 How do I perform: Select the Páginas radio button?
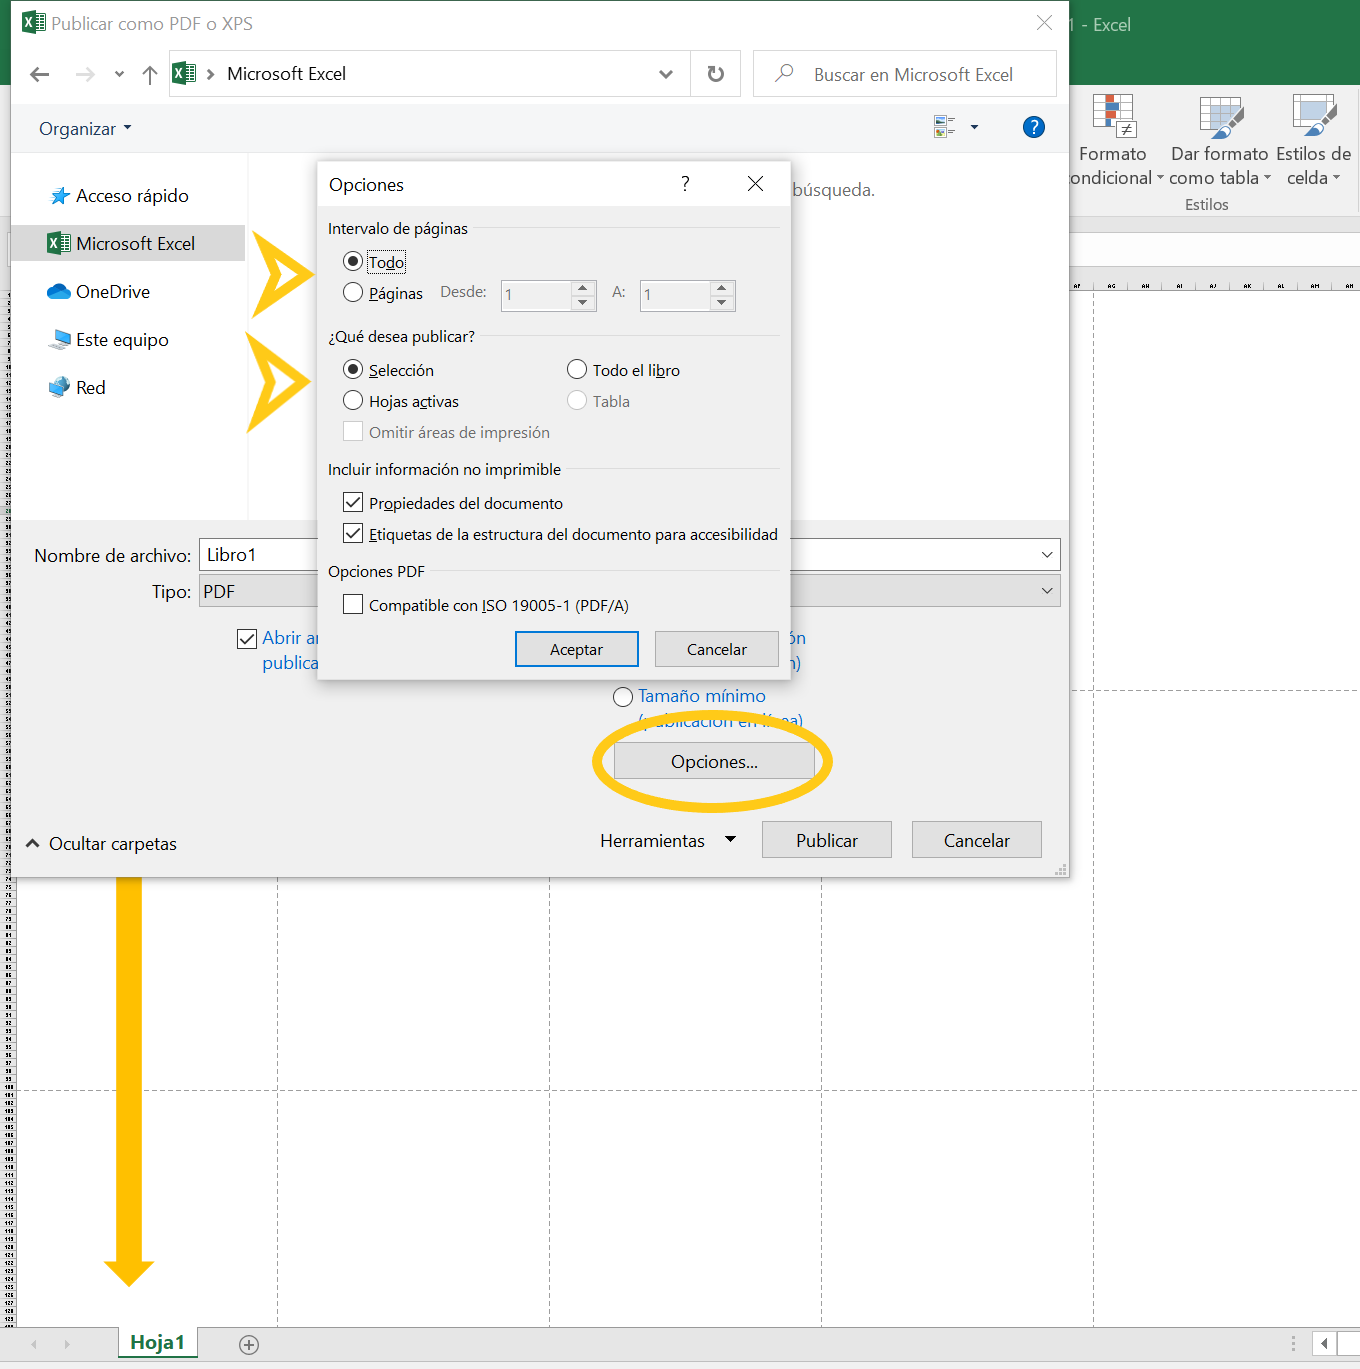coord(353,293)
